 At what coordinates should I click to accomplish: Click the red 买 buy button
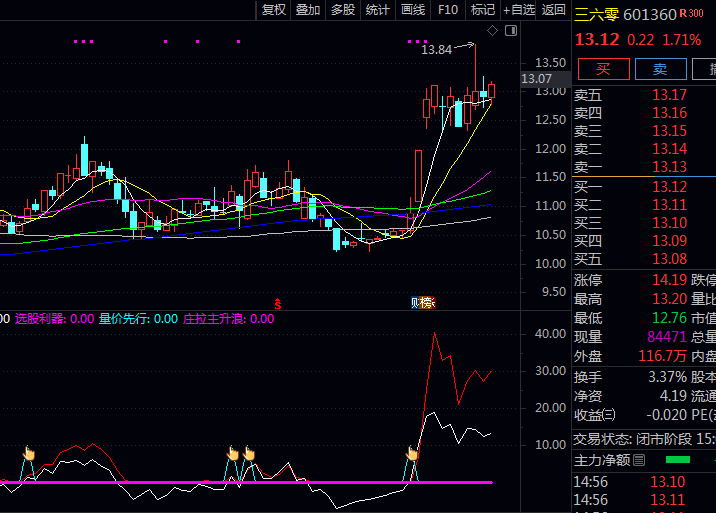point(602,69)
